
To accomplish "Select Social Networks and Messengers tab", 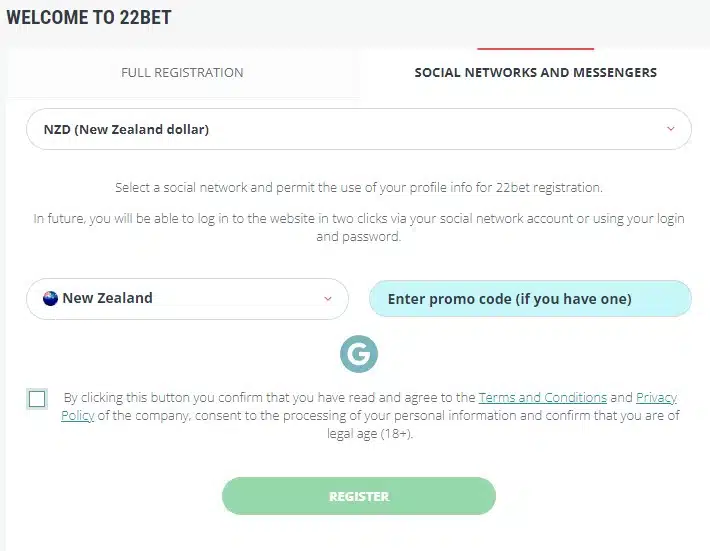I will pyautogui.click(x=536, y=72).
